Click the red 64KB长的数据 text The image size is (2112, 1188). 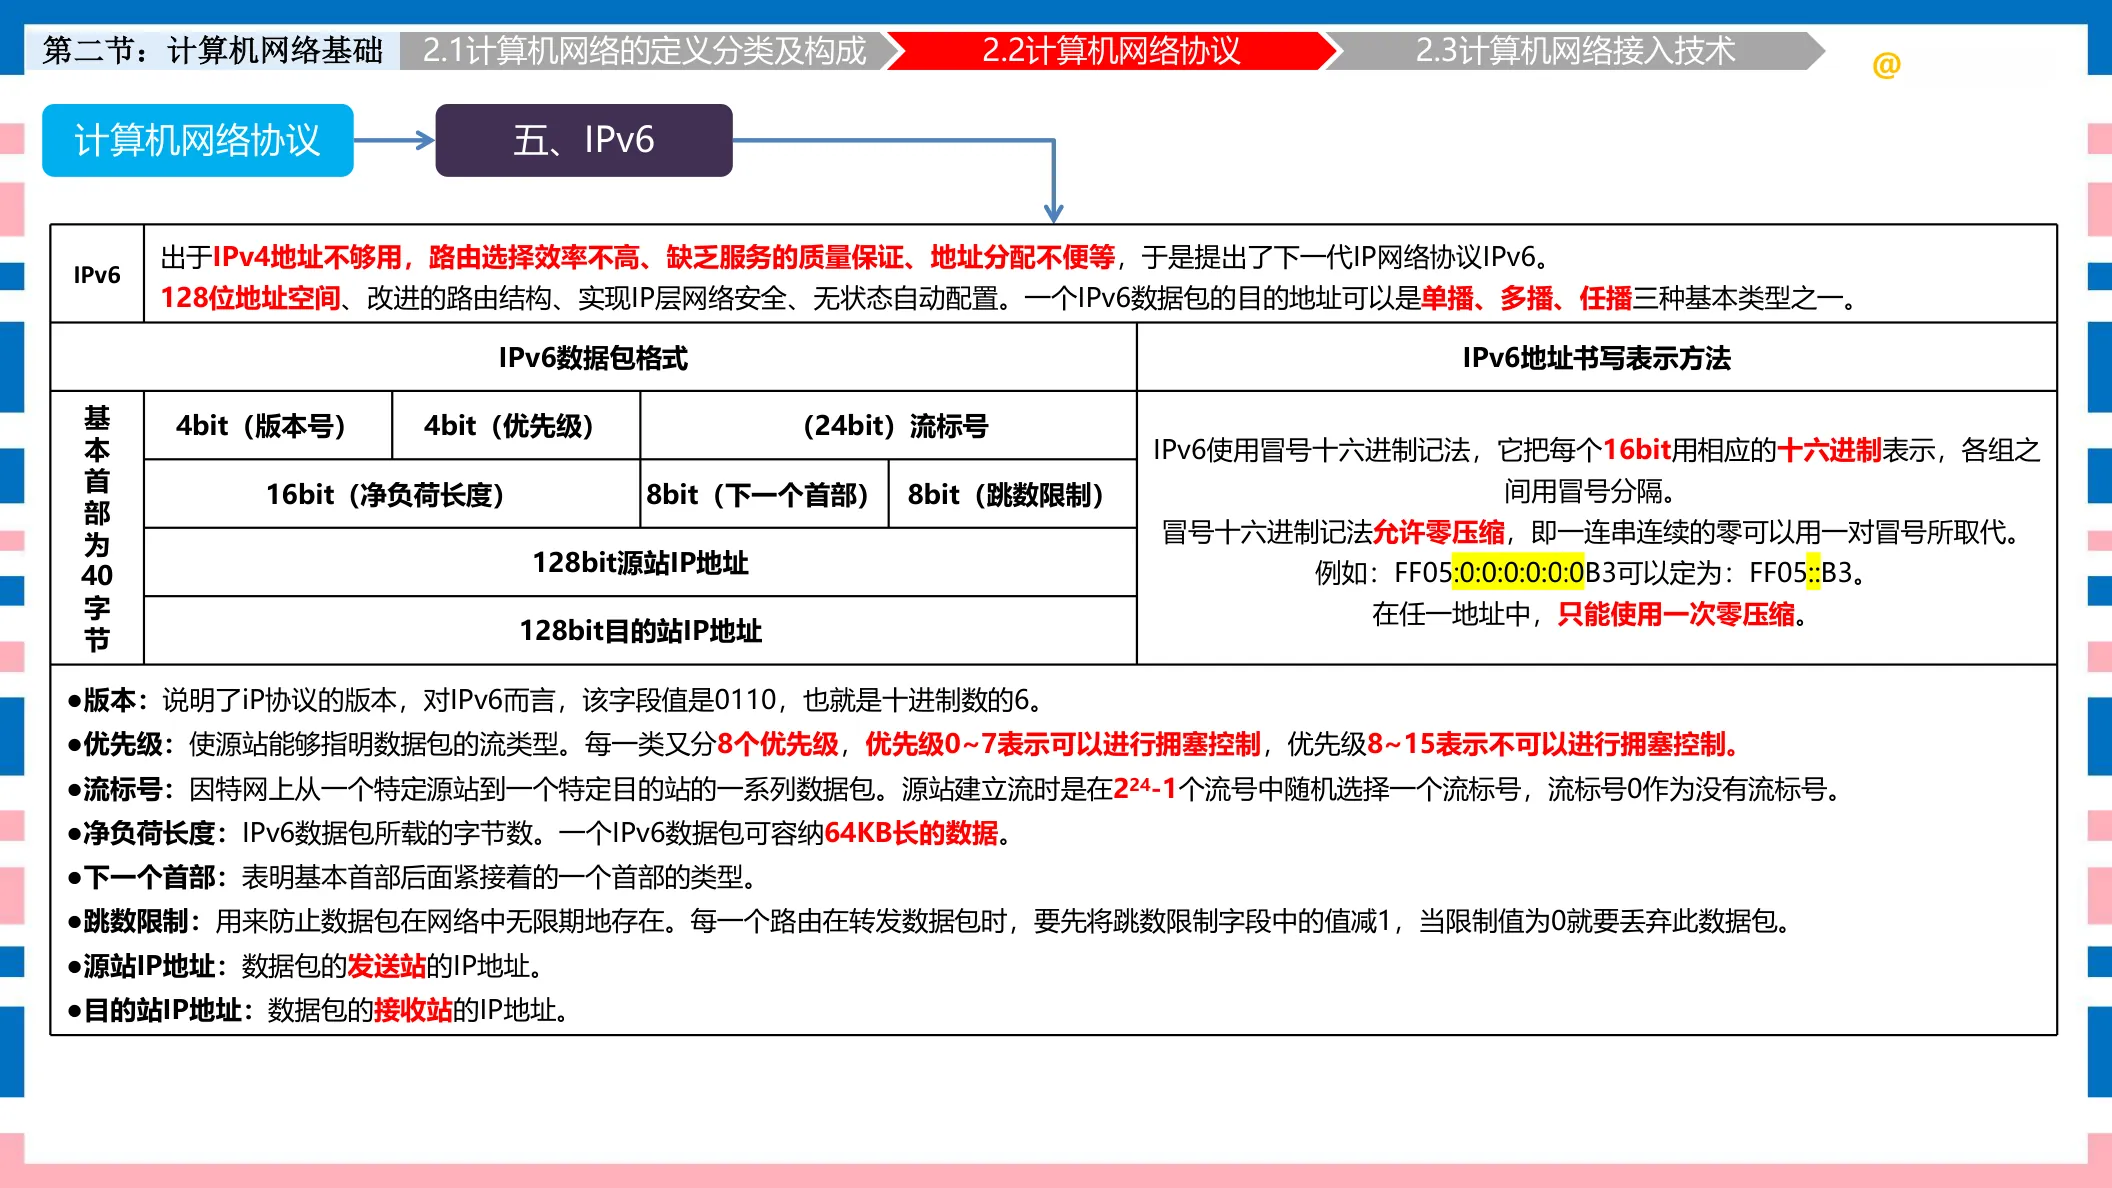tap(911, 833)
